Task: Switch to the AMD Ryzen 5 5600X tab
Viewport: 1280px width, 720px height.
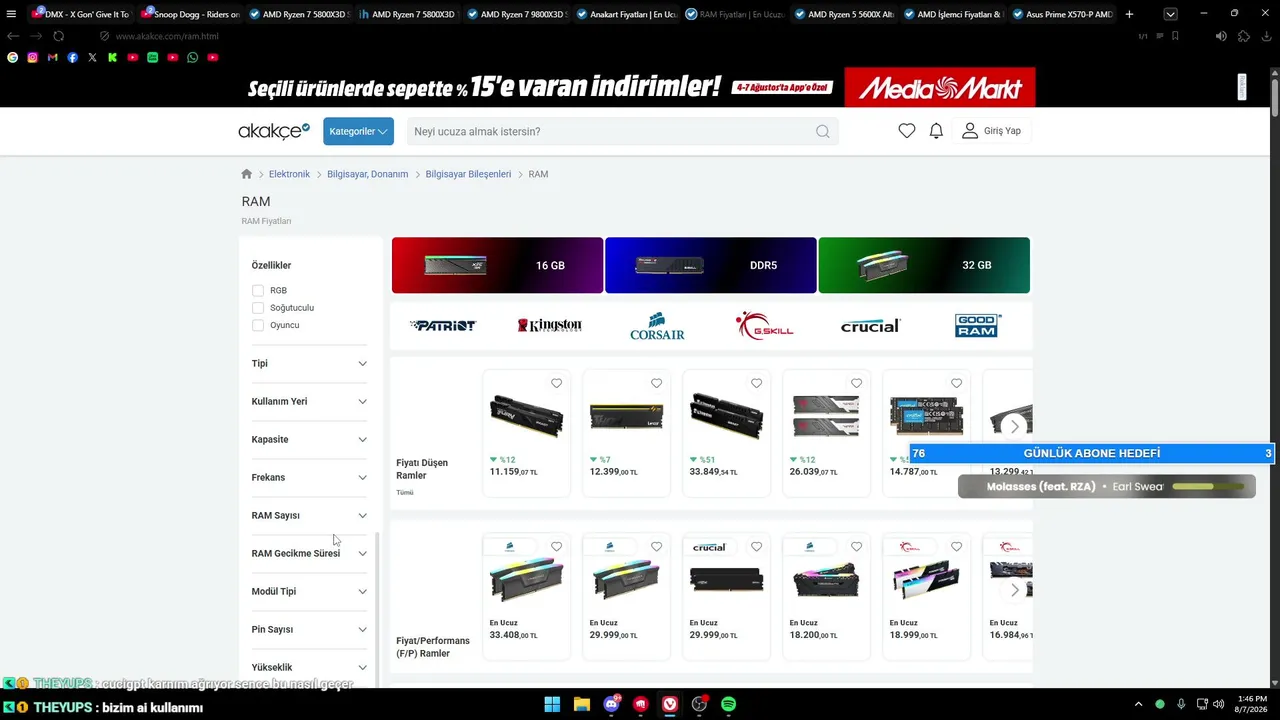Action: 843,14
